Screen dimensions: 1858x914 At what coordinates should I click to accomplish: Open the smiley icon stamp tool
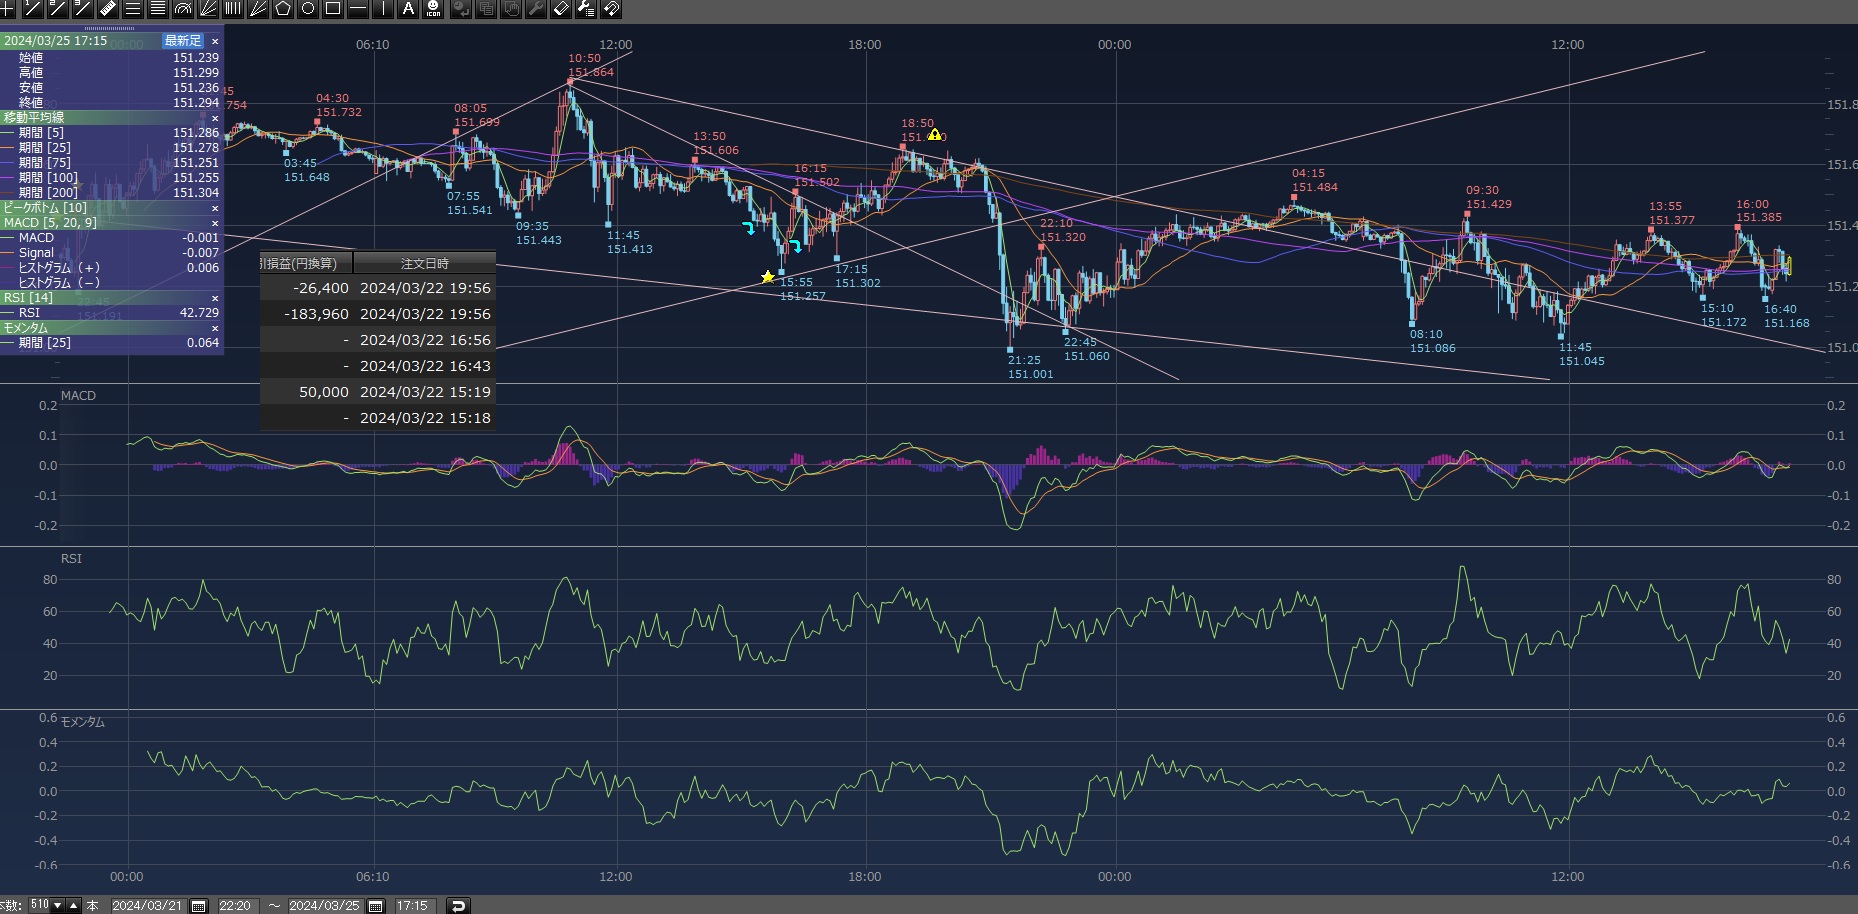click(x=433, y=9)
